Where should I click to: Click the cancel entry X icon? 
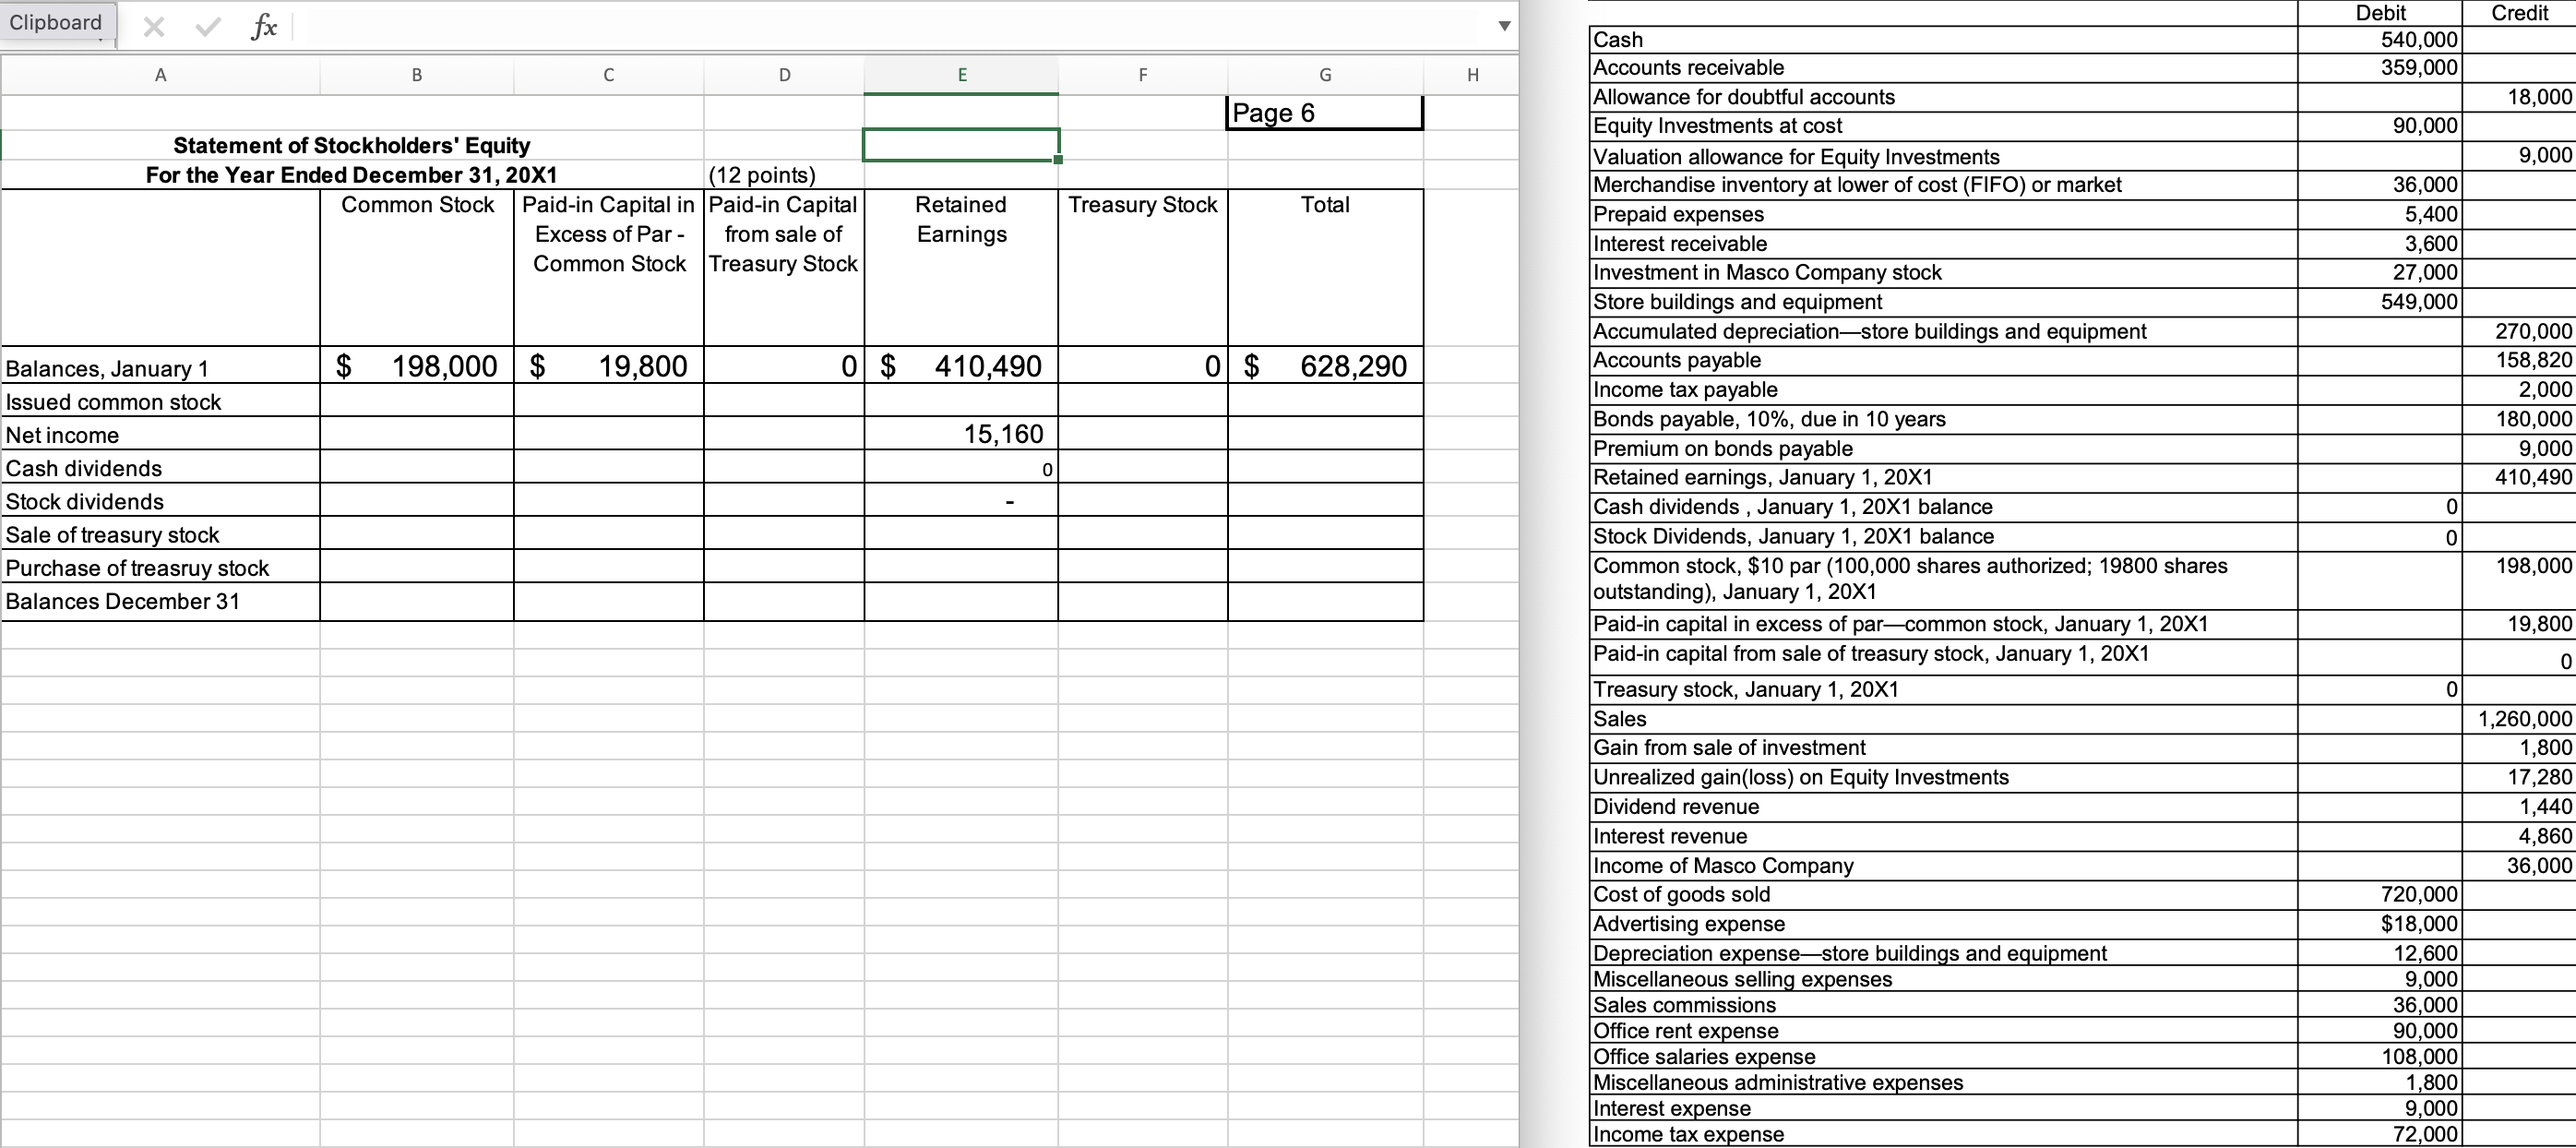[153, 27]
